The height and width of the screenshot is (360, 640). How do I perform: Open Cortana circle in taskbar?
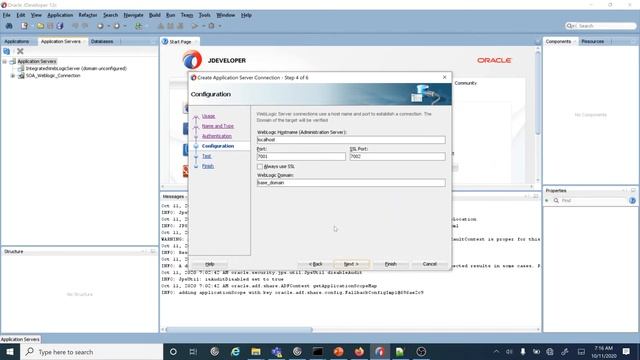(x=173, y=351)
